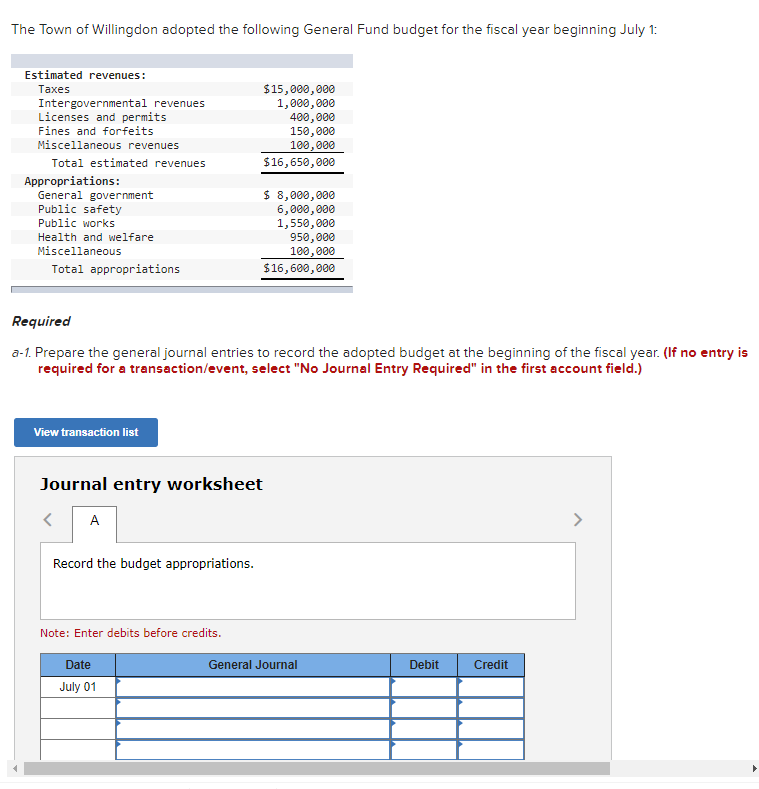This screenshot has width=759, height=789.
Task: Click fourth row Debit cell
Action: pyautogui.click(x=424, y=750)
